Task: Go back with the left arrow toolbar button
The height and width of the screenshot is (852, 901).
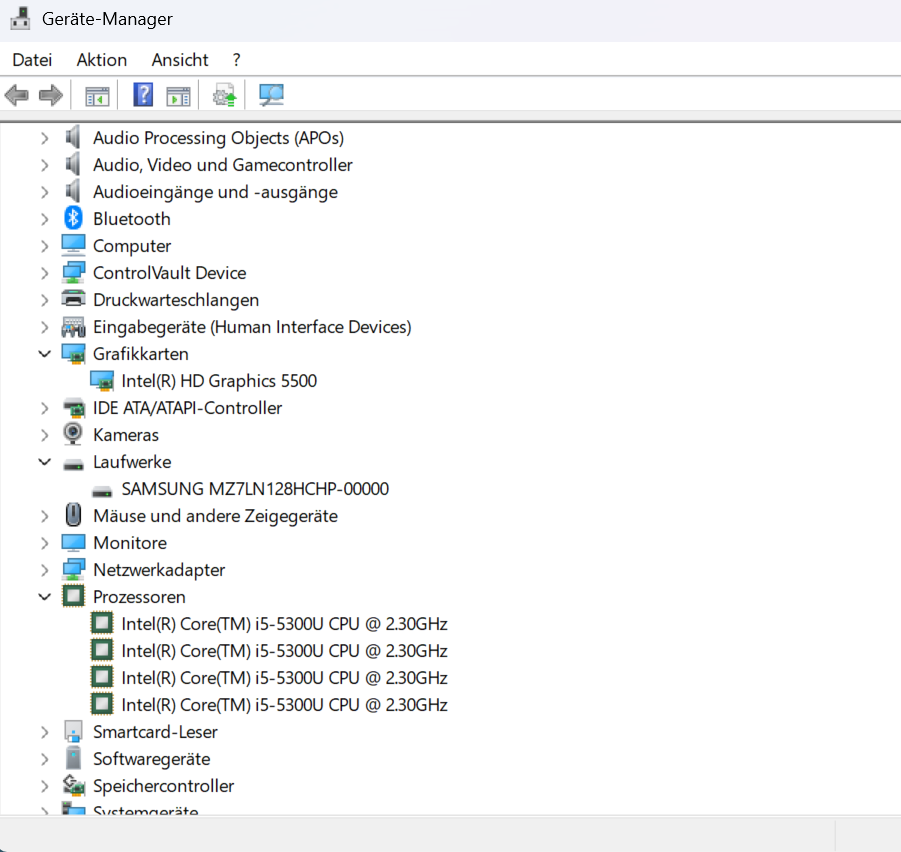Action: [17, 95]
